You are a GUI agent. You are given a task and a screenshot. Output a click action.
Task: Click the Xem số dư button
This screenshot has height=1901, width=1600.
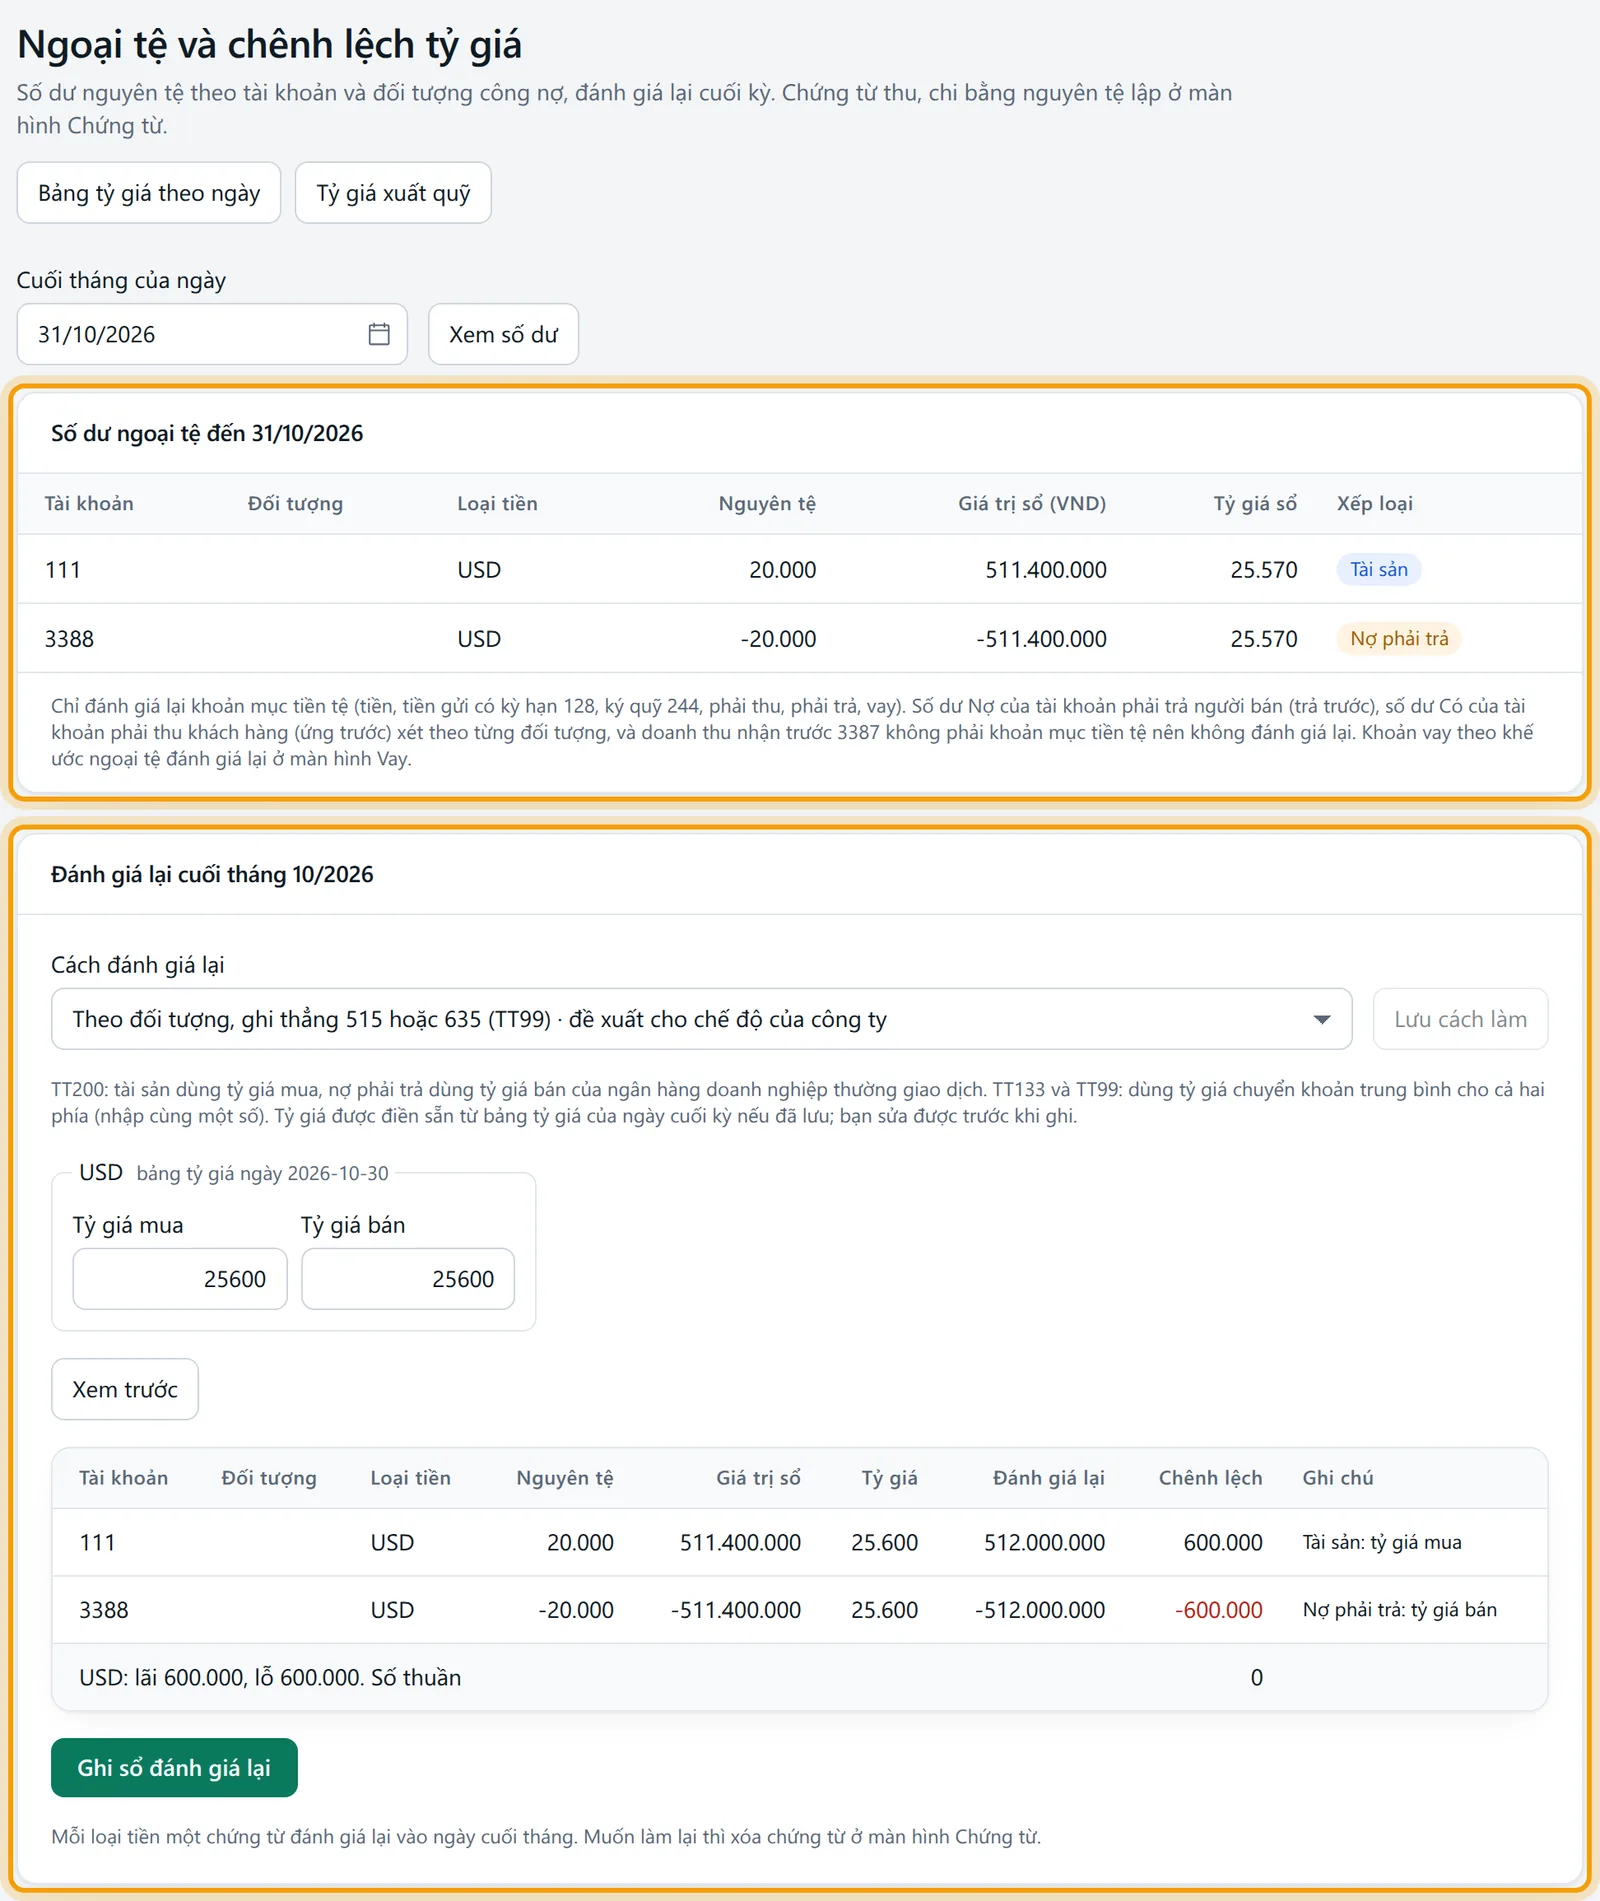(x=503, y=334)
